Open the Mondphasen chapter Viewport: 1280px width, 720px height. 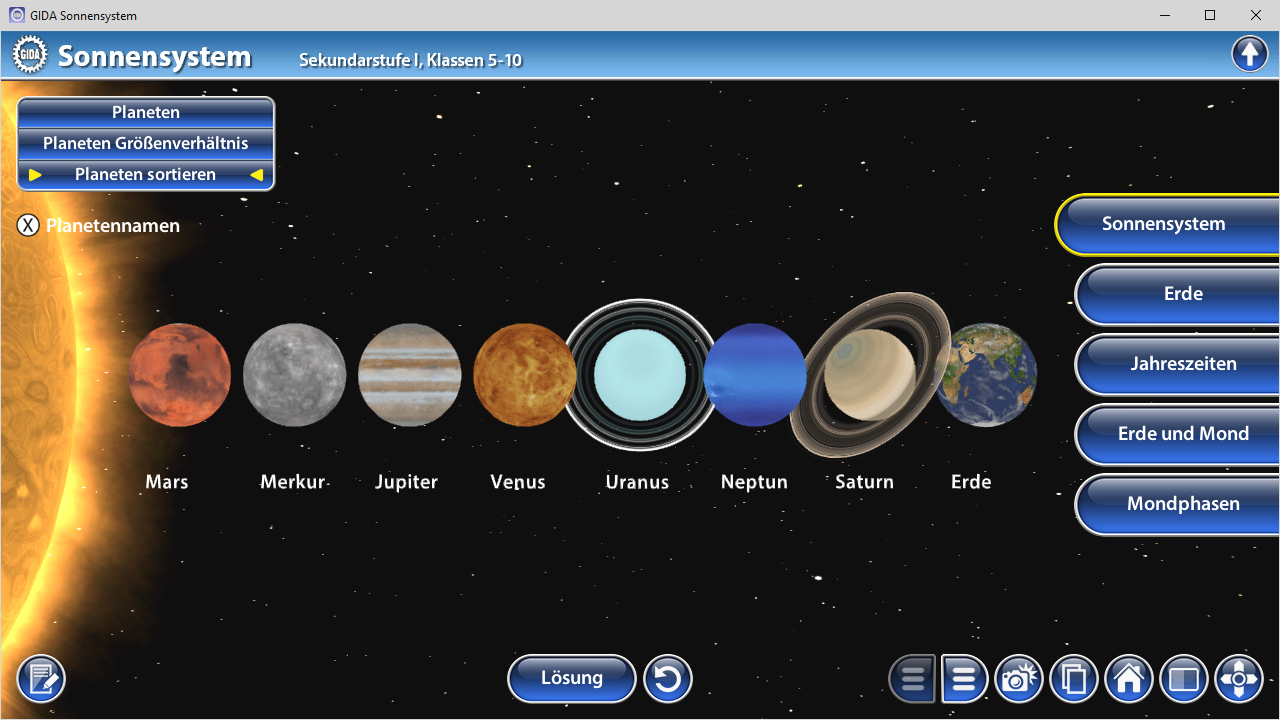pos(1182,504)
